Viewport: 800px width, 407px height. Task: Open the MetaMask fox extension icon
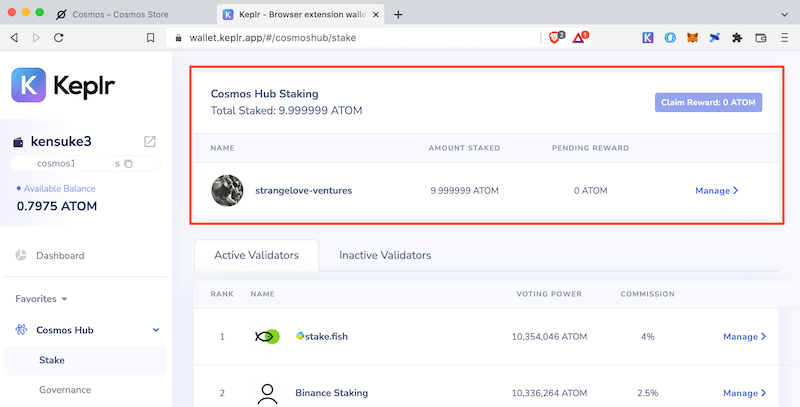692,38
